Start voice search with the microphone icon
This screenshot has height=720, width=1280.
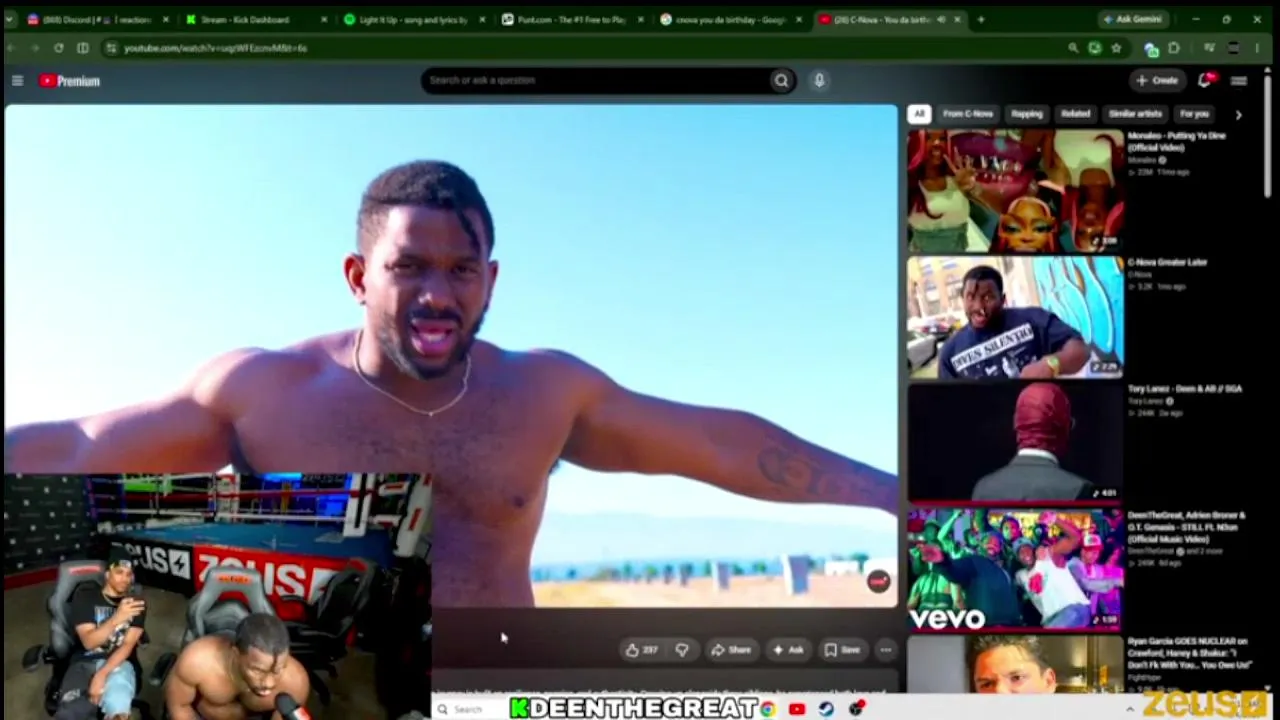pyautogui.click(x=819, y=81)
